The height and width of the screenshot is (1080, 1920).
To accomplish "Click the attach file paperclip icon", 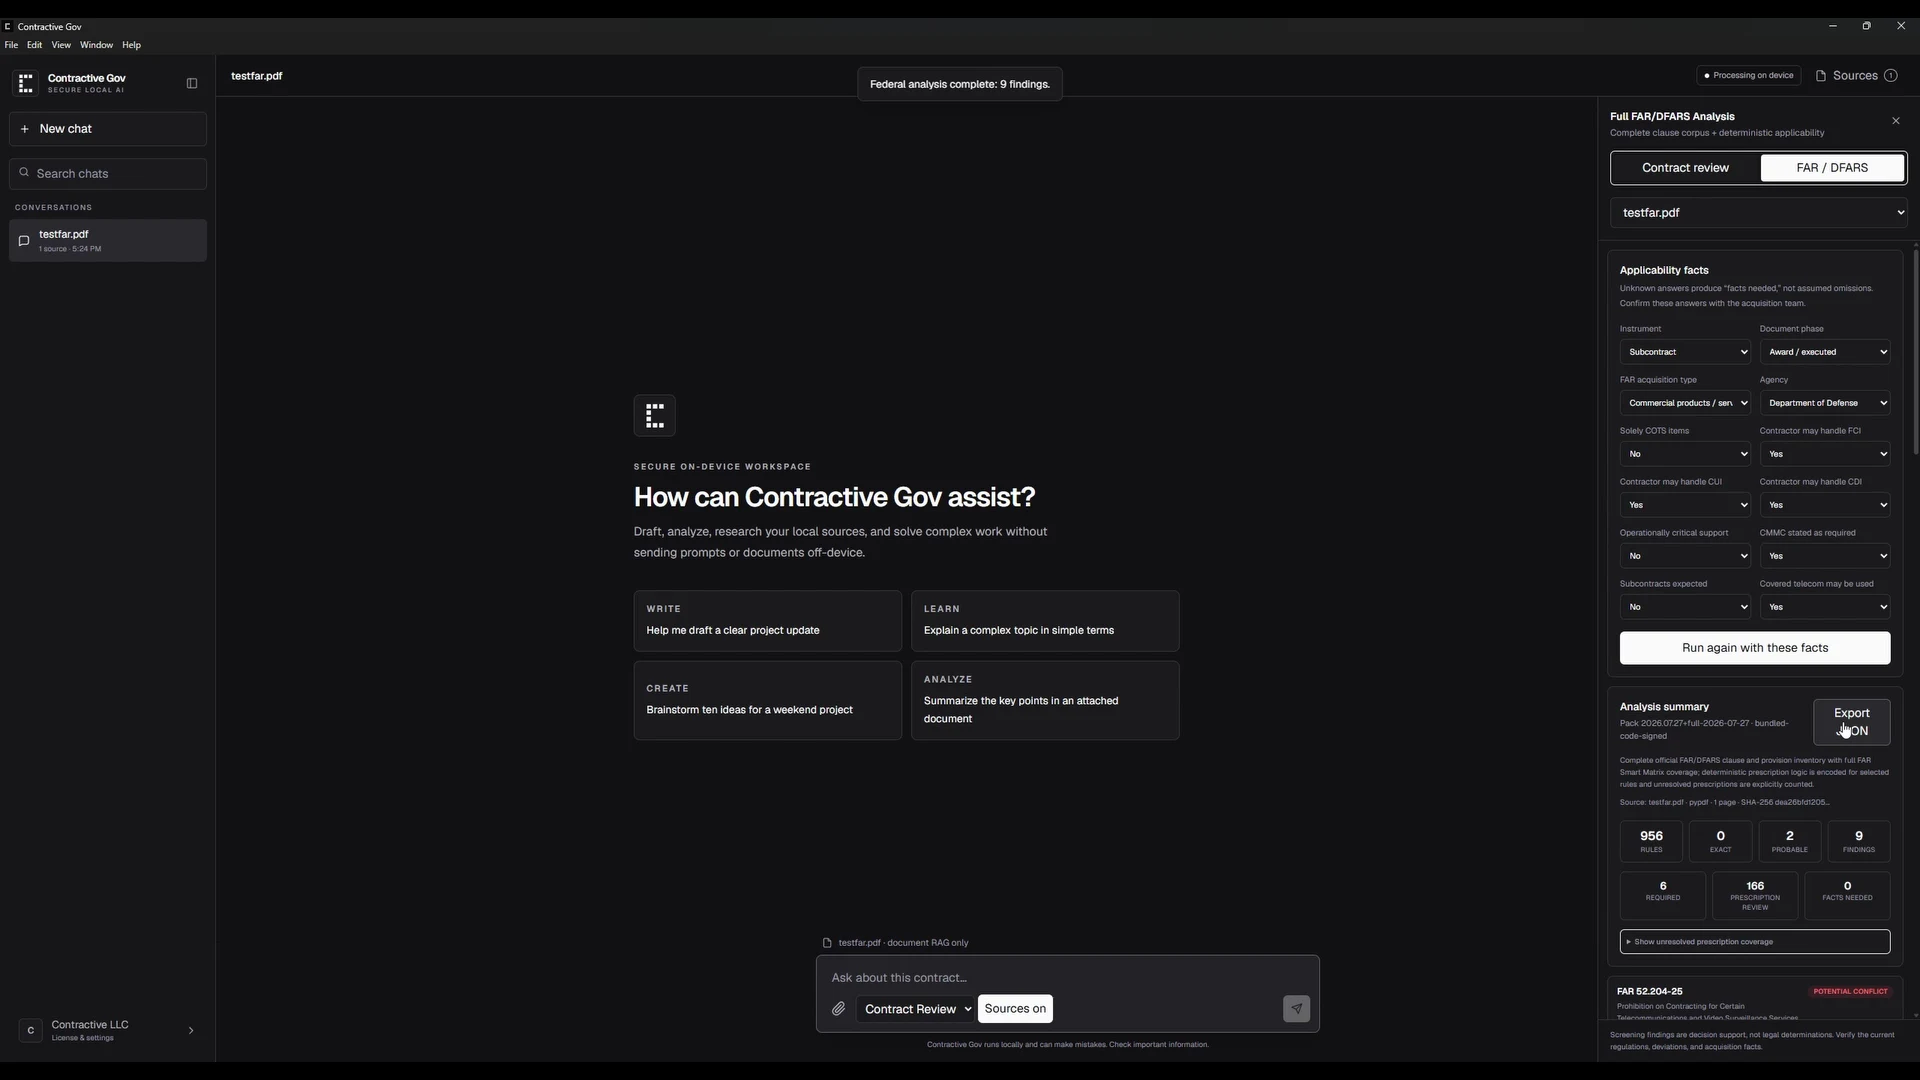I will click(x=838, y=1009).
